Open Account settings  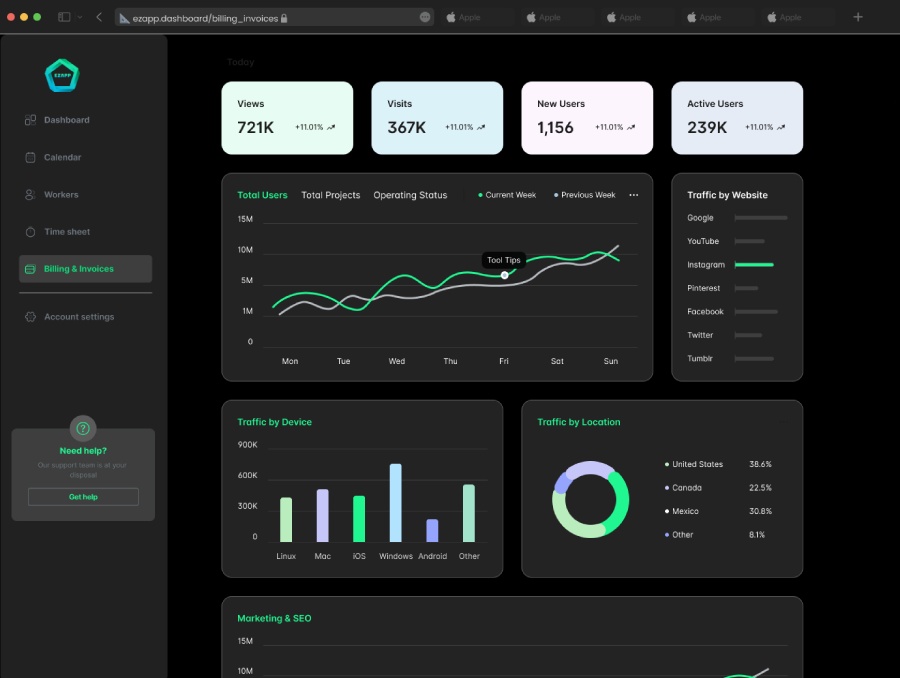pos(78,317)
